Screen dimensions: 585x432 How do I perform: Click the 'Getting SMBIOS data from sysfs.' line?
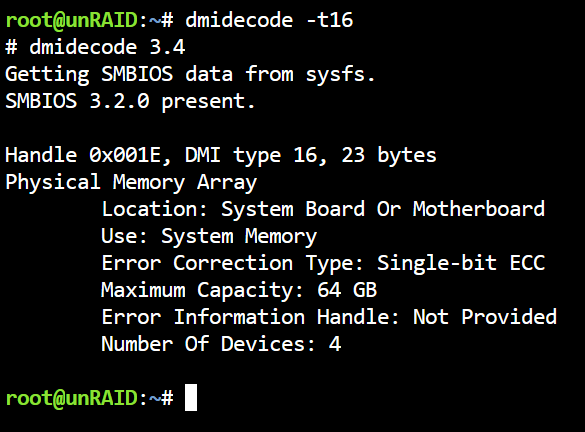pos(190,74)
